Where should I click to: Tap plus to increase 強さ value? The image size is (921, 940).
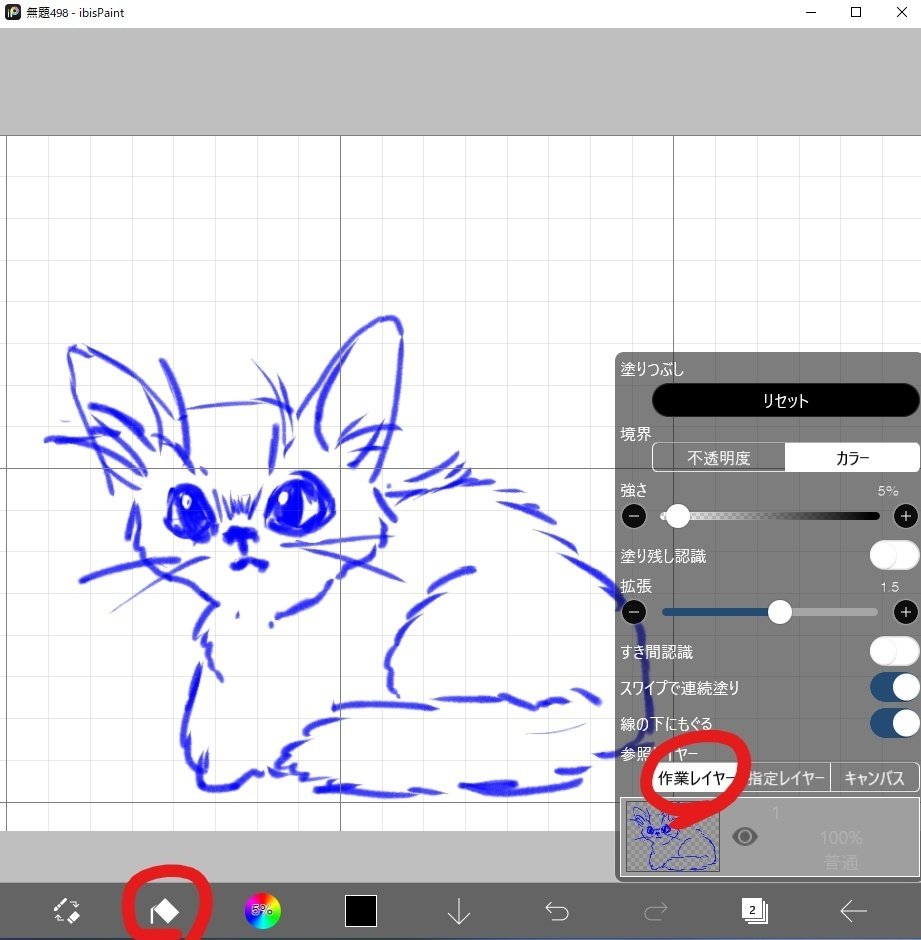[905, 516]
